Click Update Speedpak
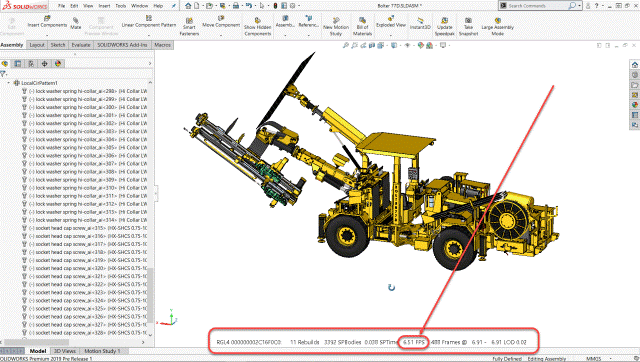The image size is (640, 362). [x=444, y=27]
